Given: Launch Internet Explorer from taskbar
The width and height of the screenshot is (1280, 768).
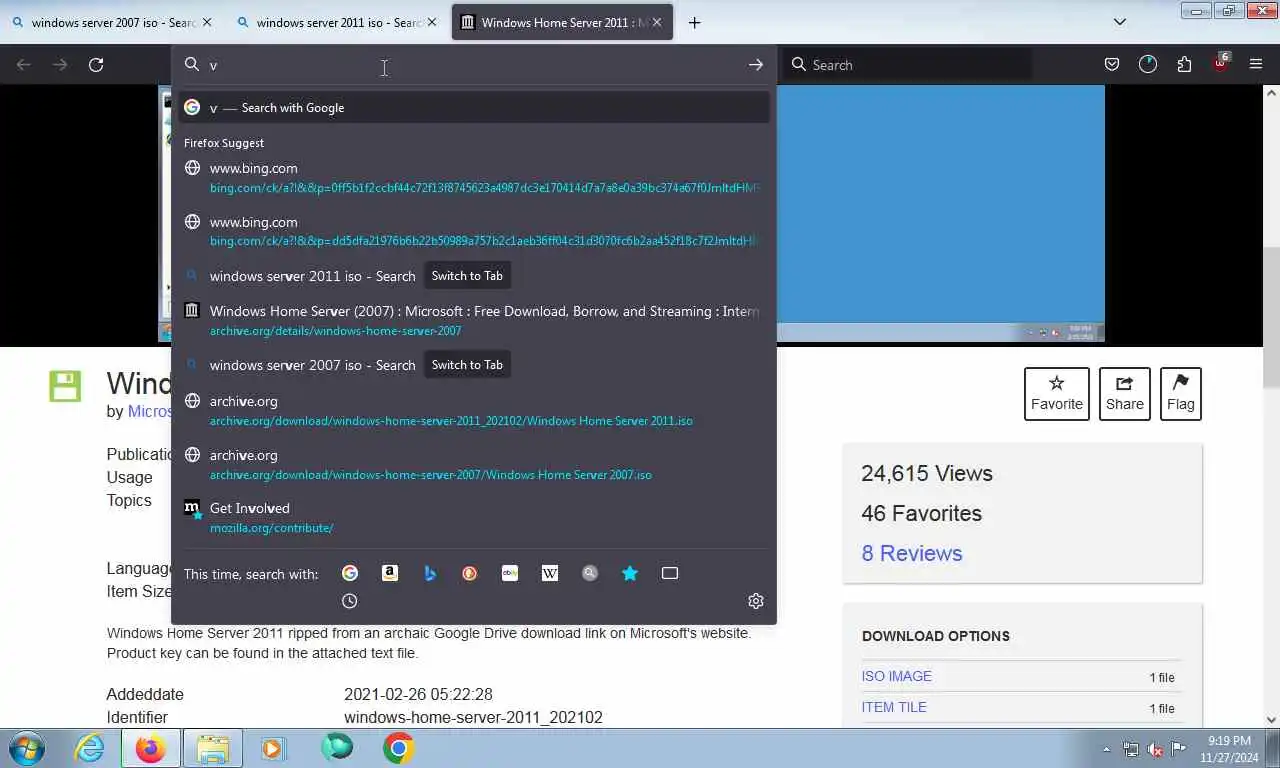Looking at the screenshot, I should [x=89, y=748].
